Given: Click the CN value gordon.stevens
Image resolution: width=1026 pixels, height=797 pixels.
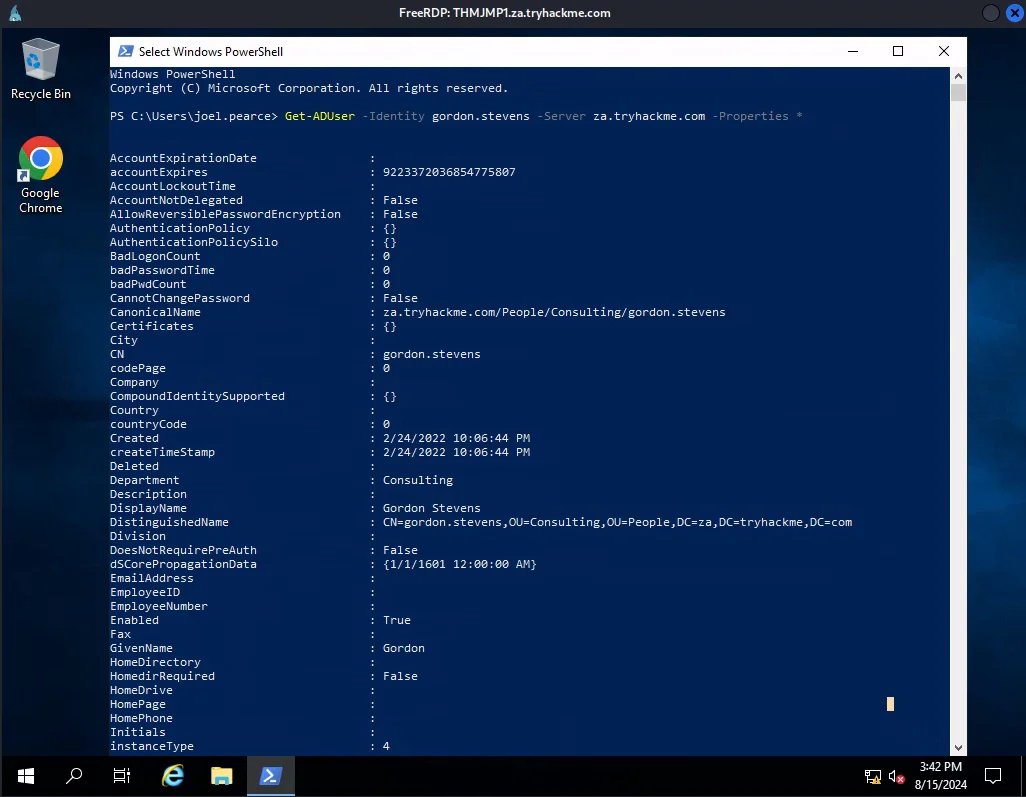Looking at the screenshot, I should click(x=431, y=354).
